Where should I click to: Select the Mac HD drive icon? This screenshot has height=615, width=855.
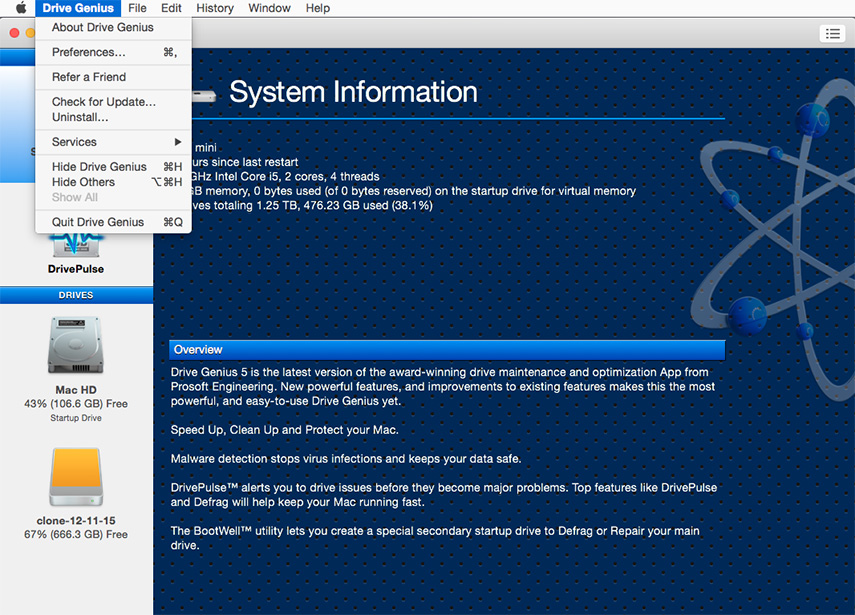coord(76,345)
